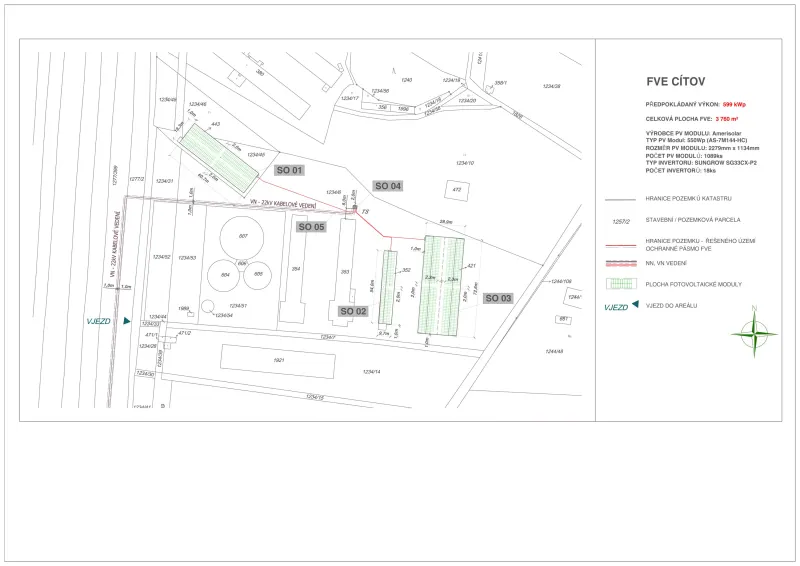800x566 pixels.
Task: Click 'HRANICE POZEMKŮ KATASTRU' legend label
Action: click(688, 199)
